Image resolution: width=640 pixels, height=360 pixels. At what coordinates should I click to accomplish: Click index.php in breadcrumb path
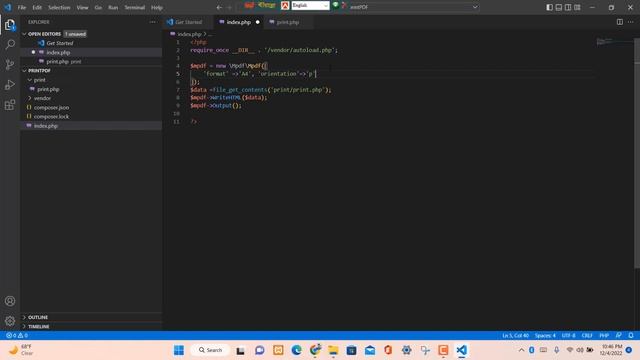tap(189, 34)
